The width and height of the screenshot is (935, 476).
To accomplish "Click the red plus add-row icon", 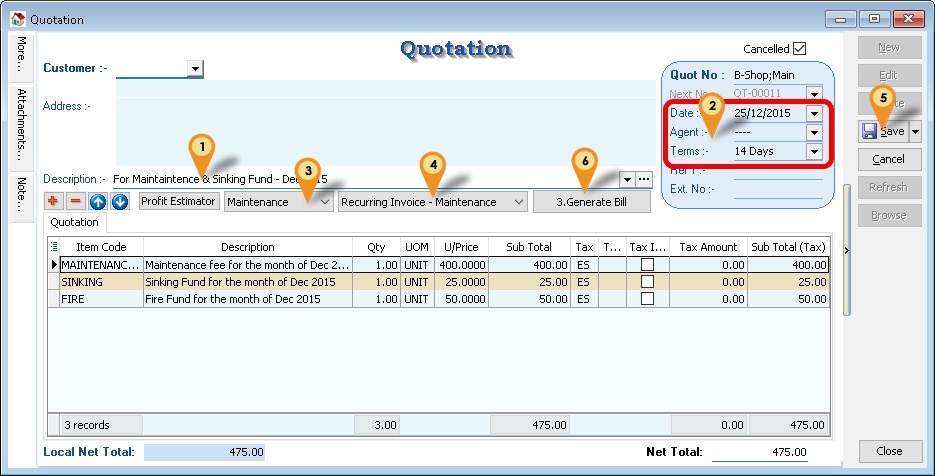I will (54, 202).
